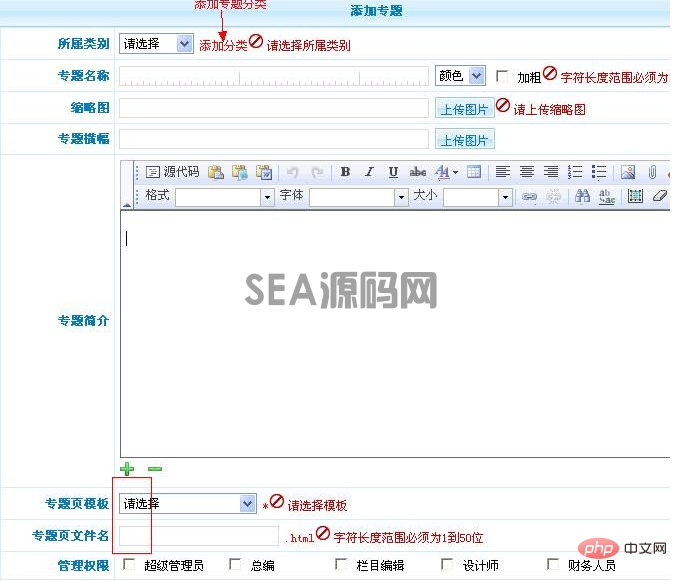The image size is (677, 581).
Task: Expand text color arrow next to A icon
Action: (456, 172)
